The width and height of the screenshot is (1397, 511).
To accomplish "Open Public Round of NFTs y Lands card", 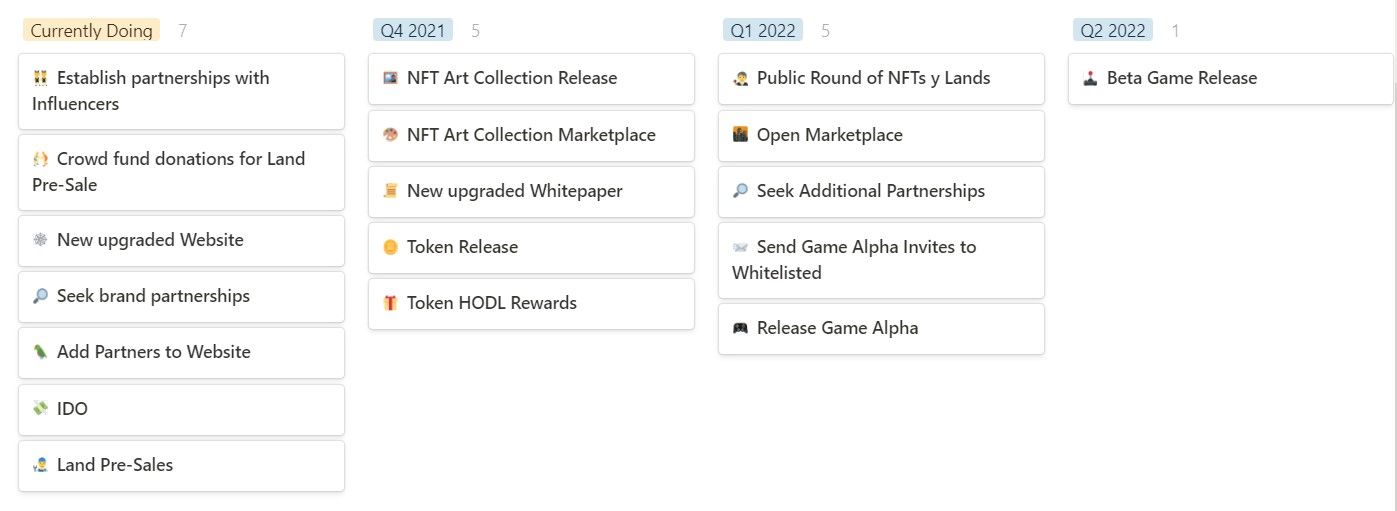I will [881, 78].
